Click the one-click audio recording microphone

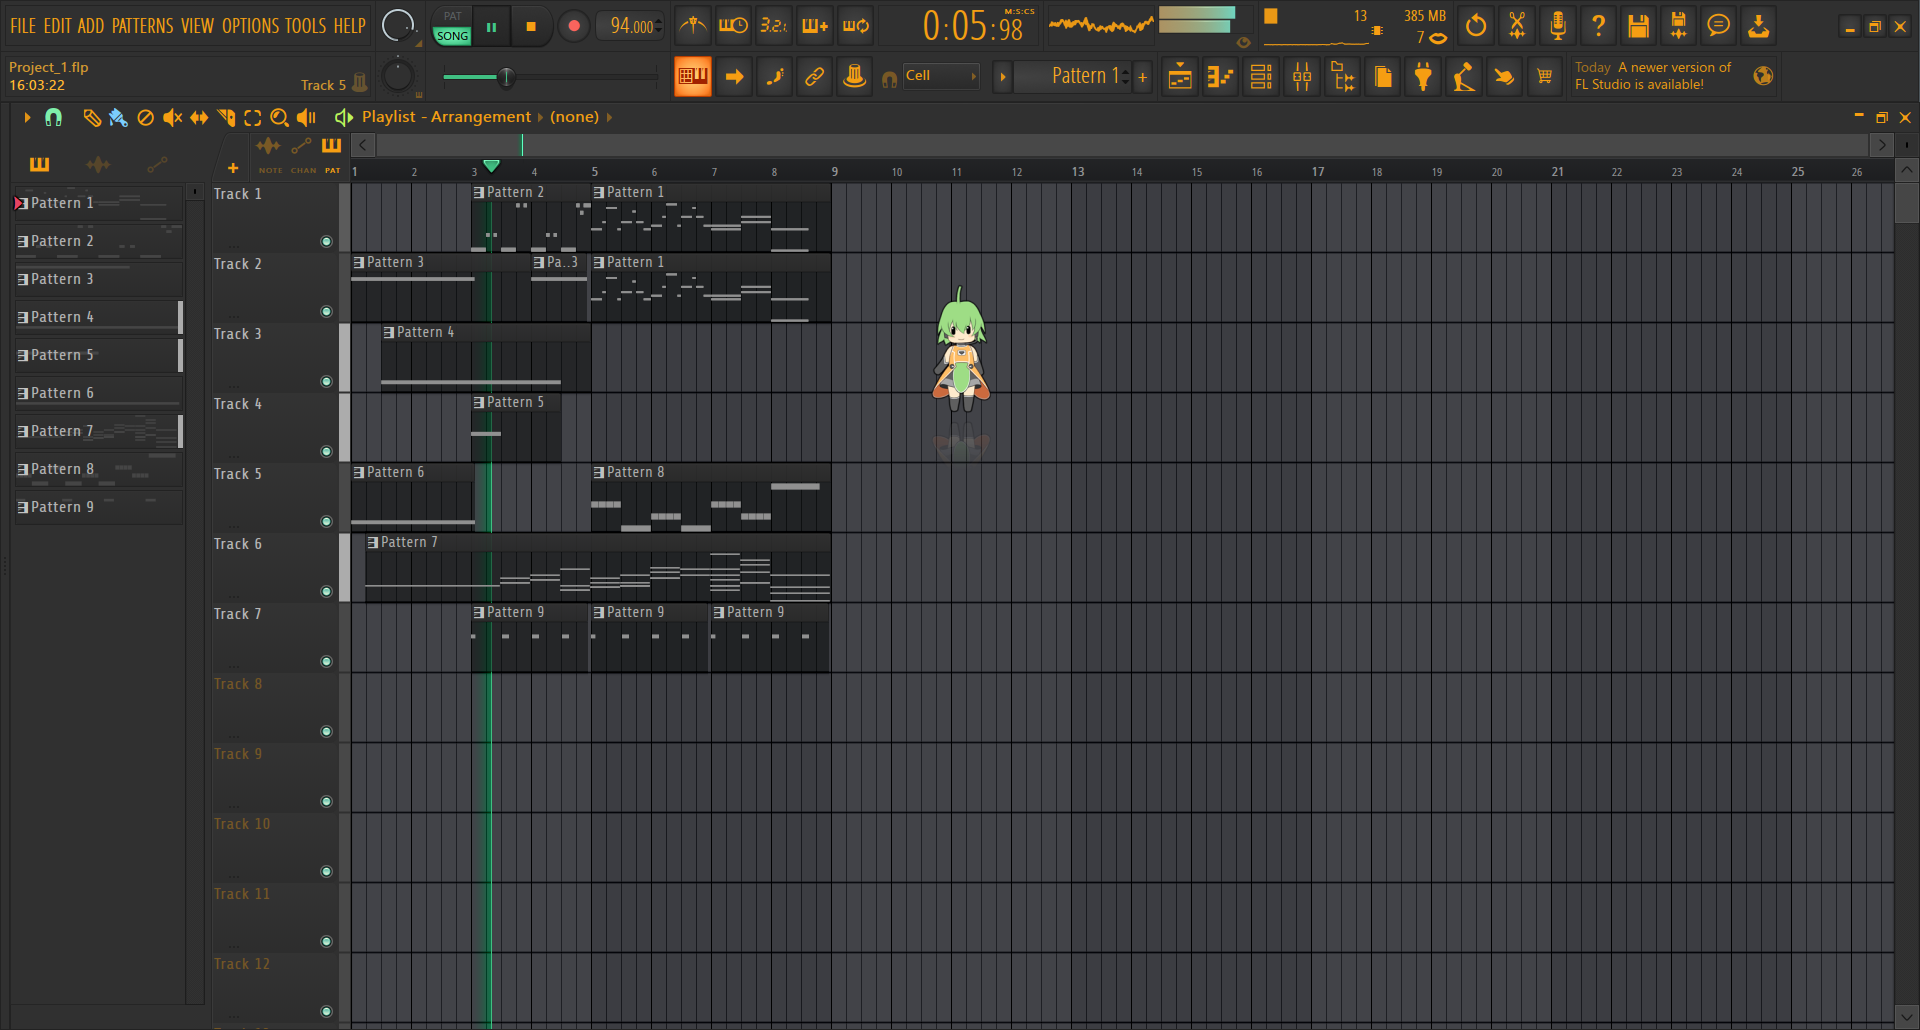(x=1557, y=26)
